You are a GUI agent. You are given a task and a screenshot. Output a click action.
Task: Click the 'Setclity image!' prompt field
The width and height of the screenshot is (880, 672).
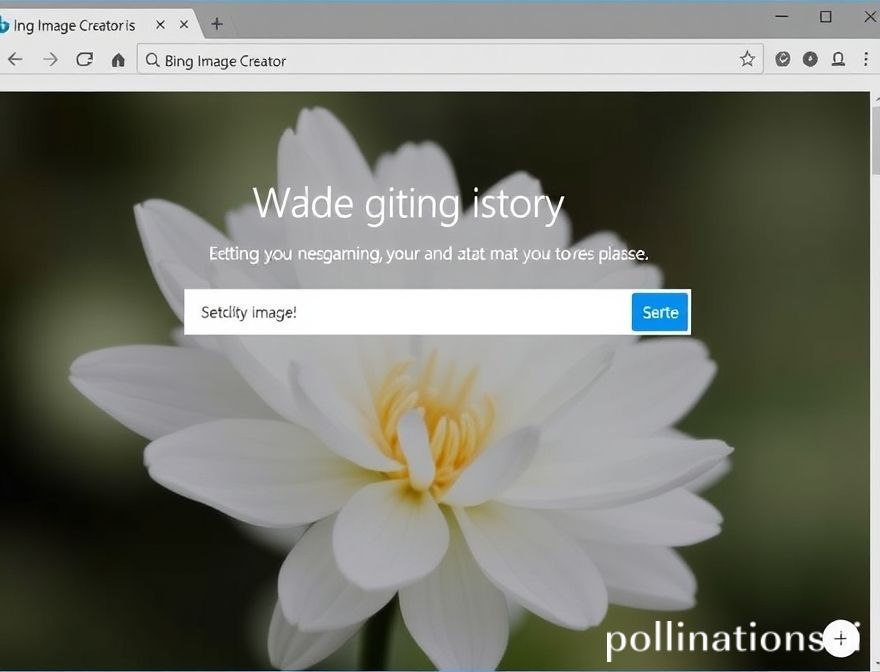[x=407, y=312]
